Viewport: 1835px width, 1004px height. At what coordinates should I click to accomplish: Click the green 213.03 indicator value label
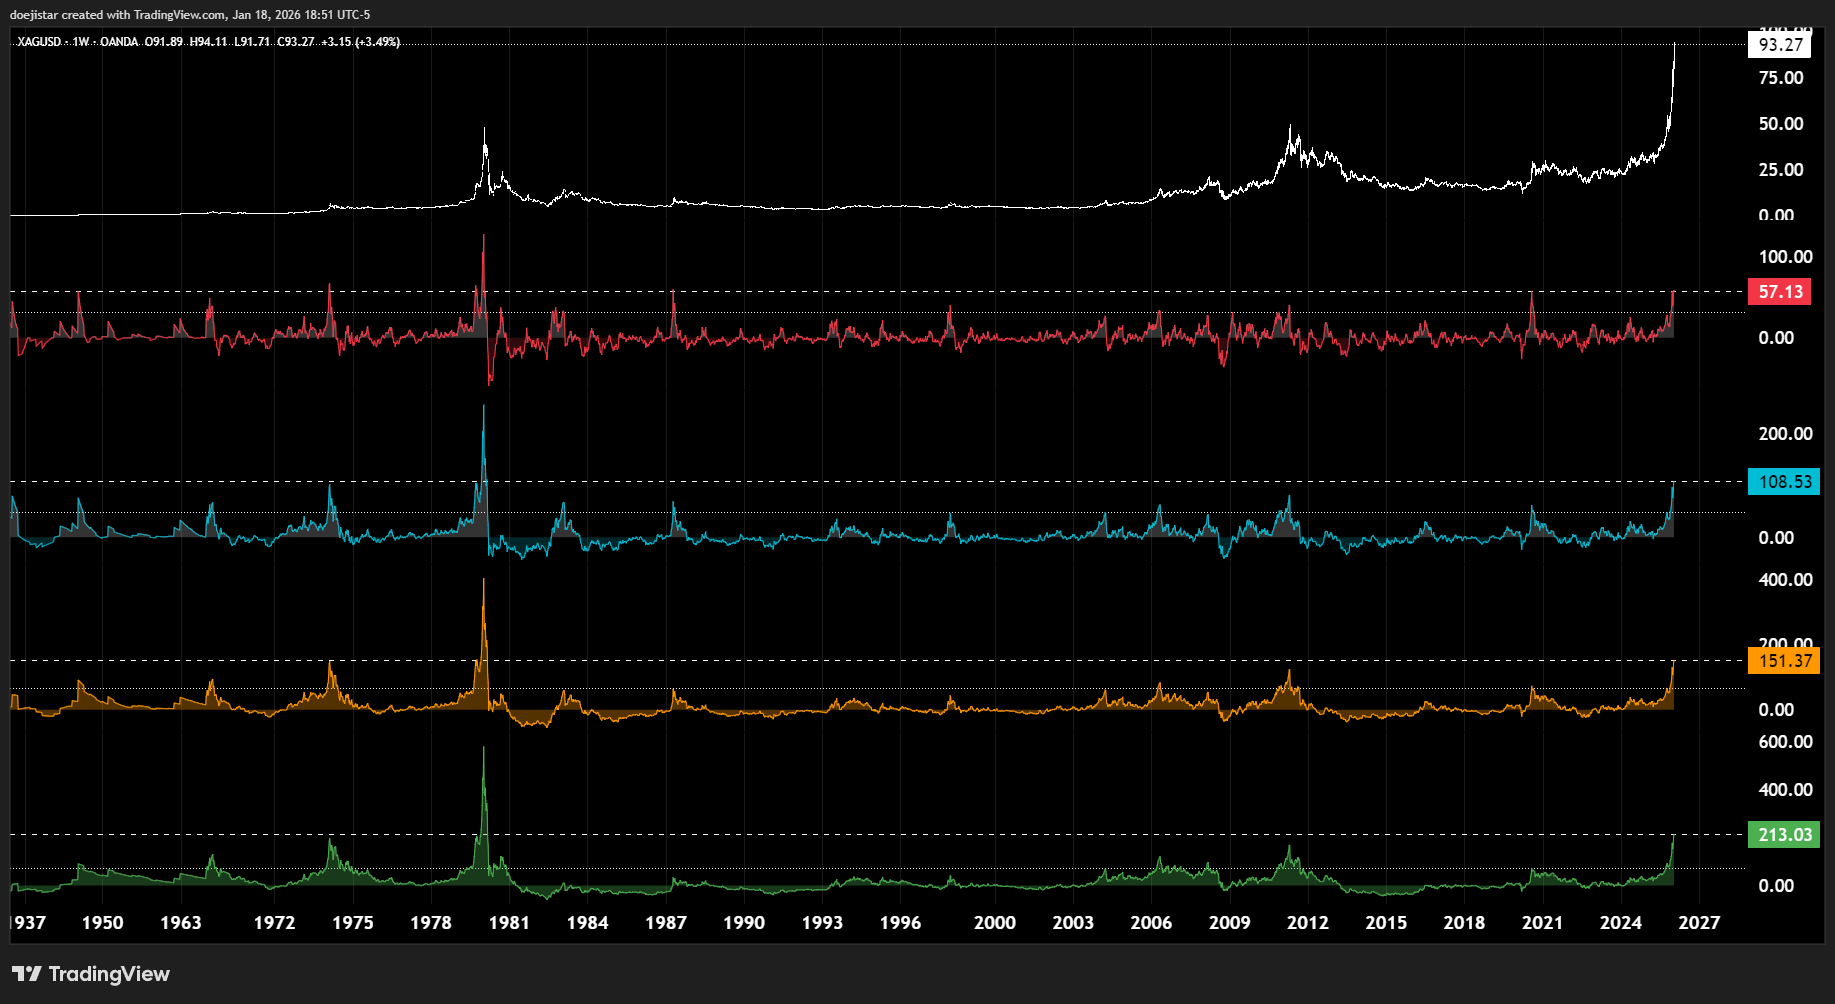(1784, 835)
